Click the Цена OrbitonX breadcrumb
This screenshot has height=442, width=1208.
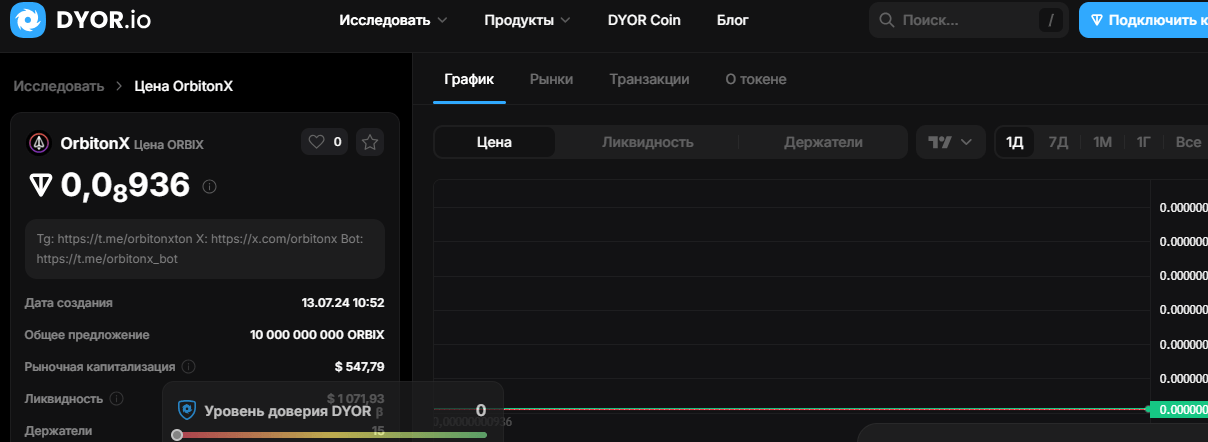(184, 86)
